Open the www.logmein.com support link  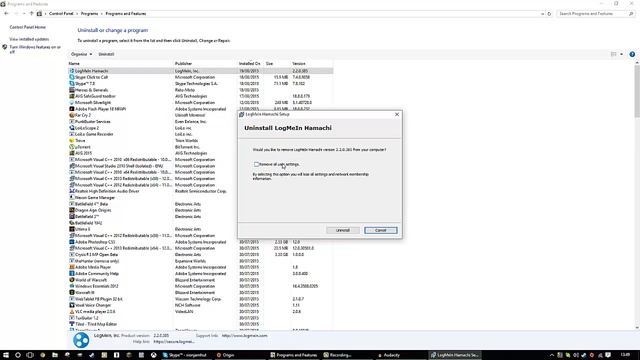click(x=244, y=336)
